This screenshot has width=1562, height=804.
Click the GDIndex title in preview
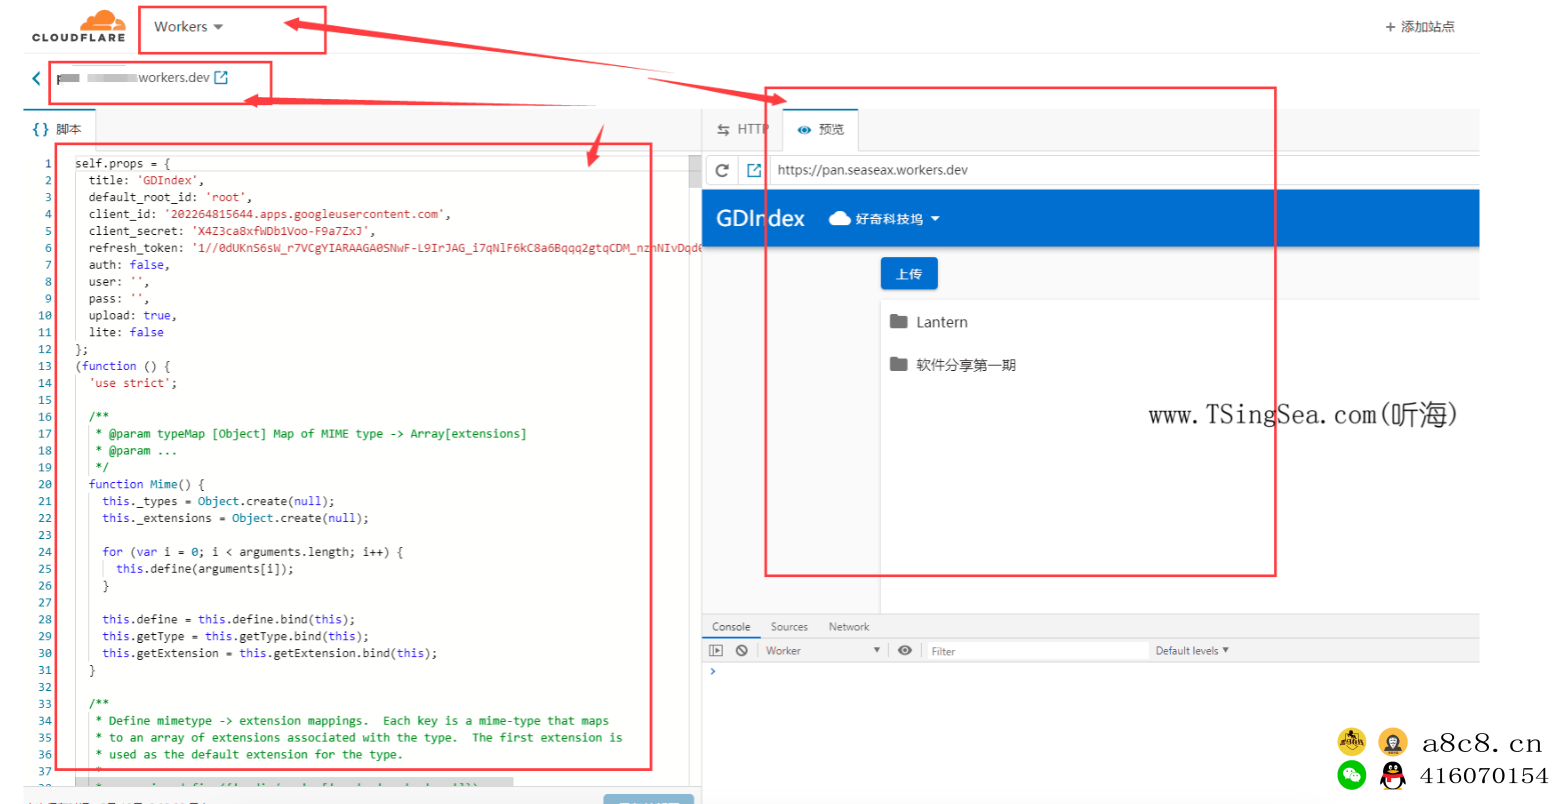pyautogui.click(x=760, y=218)
